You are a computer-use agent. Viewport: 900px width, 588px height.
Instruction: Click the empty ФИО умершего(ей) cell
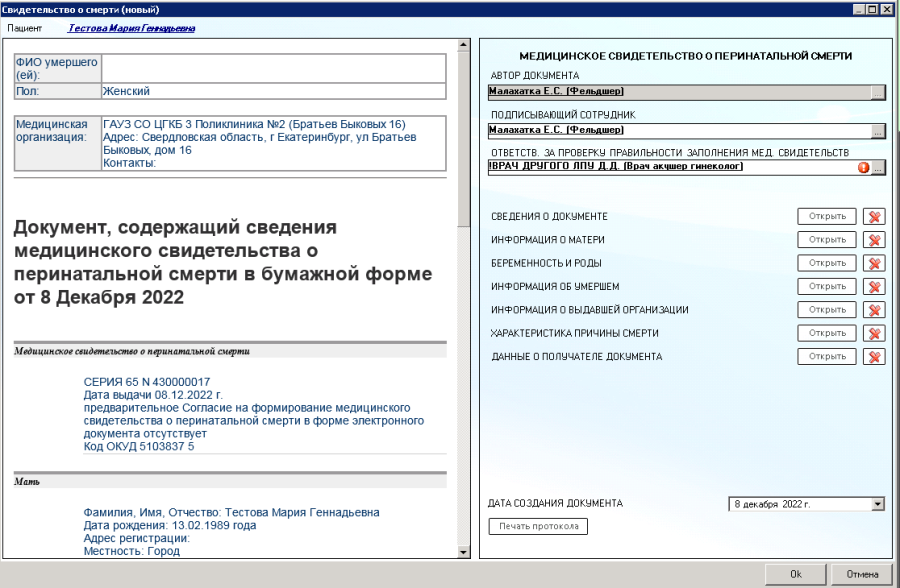[274, 68]
